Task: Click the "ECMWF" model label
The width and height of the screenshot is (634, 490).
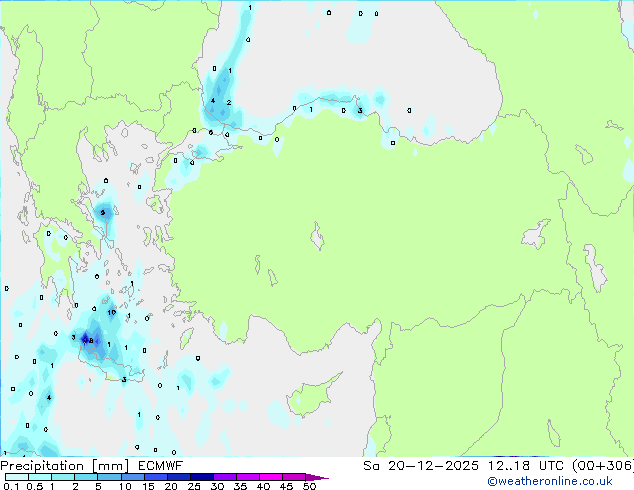Action: pos(161,466)
